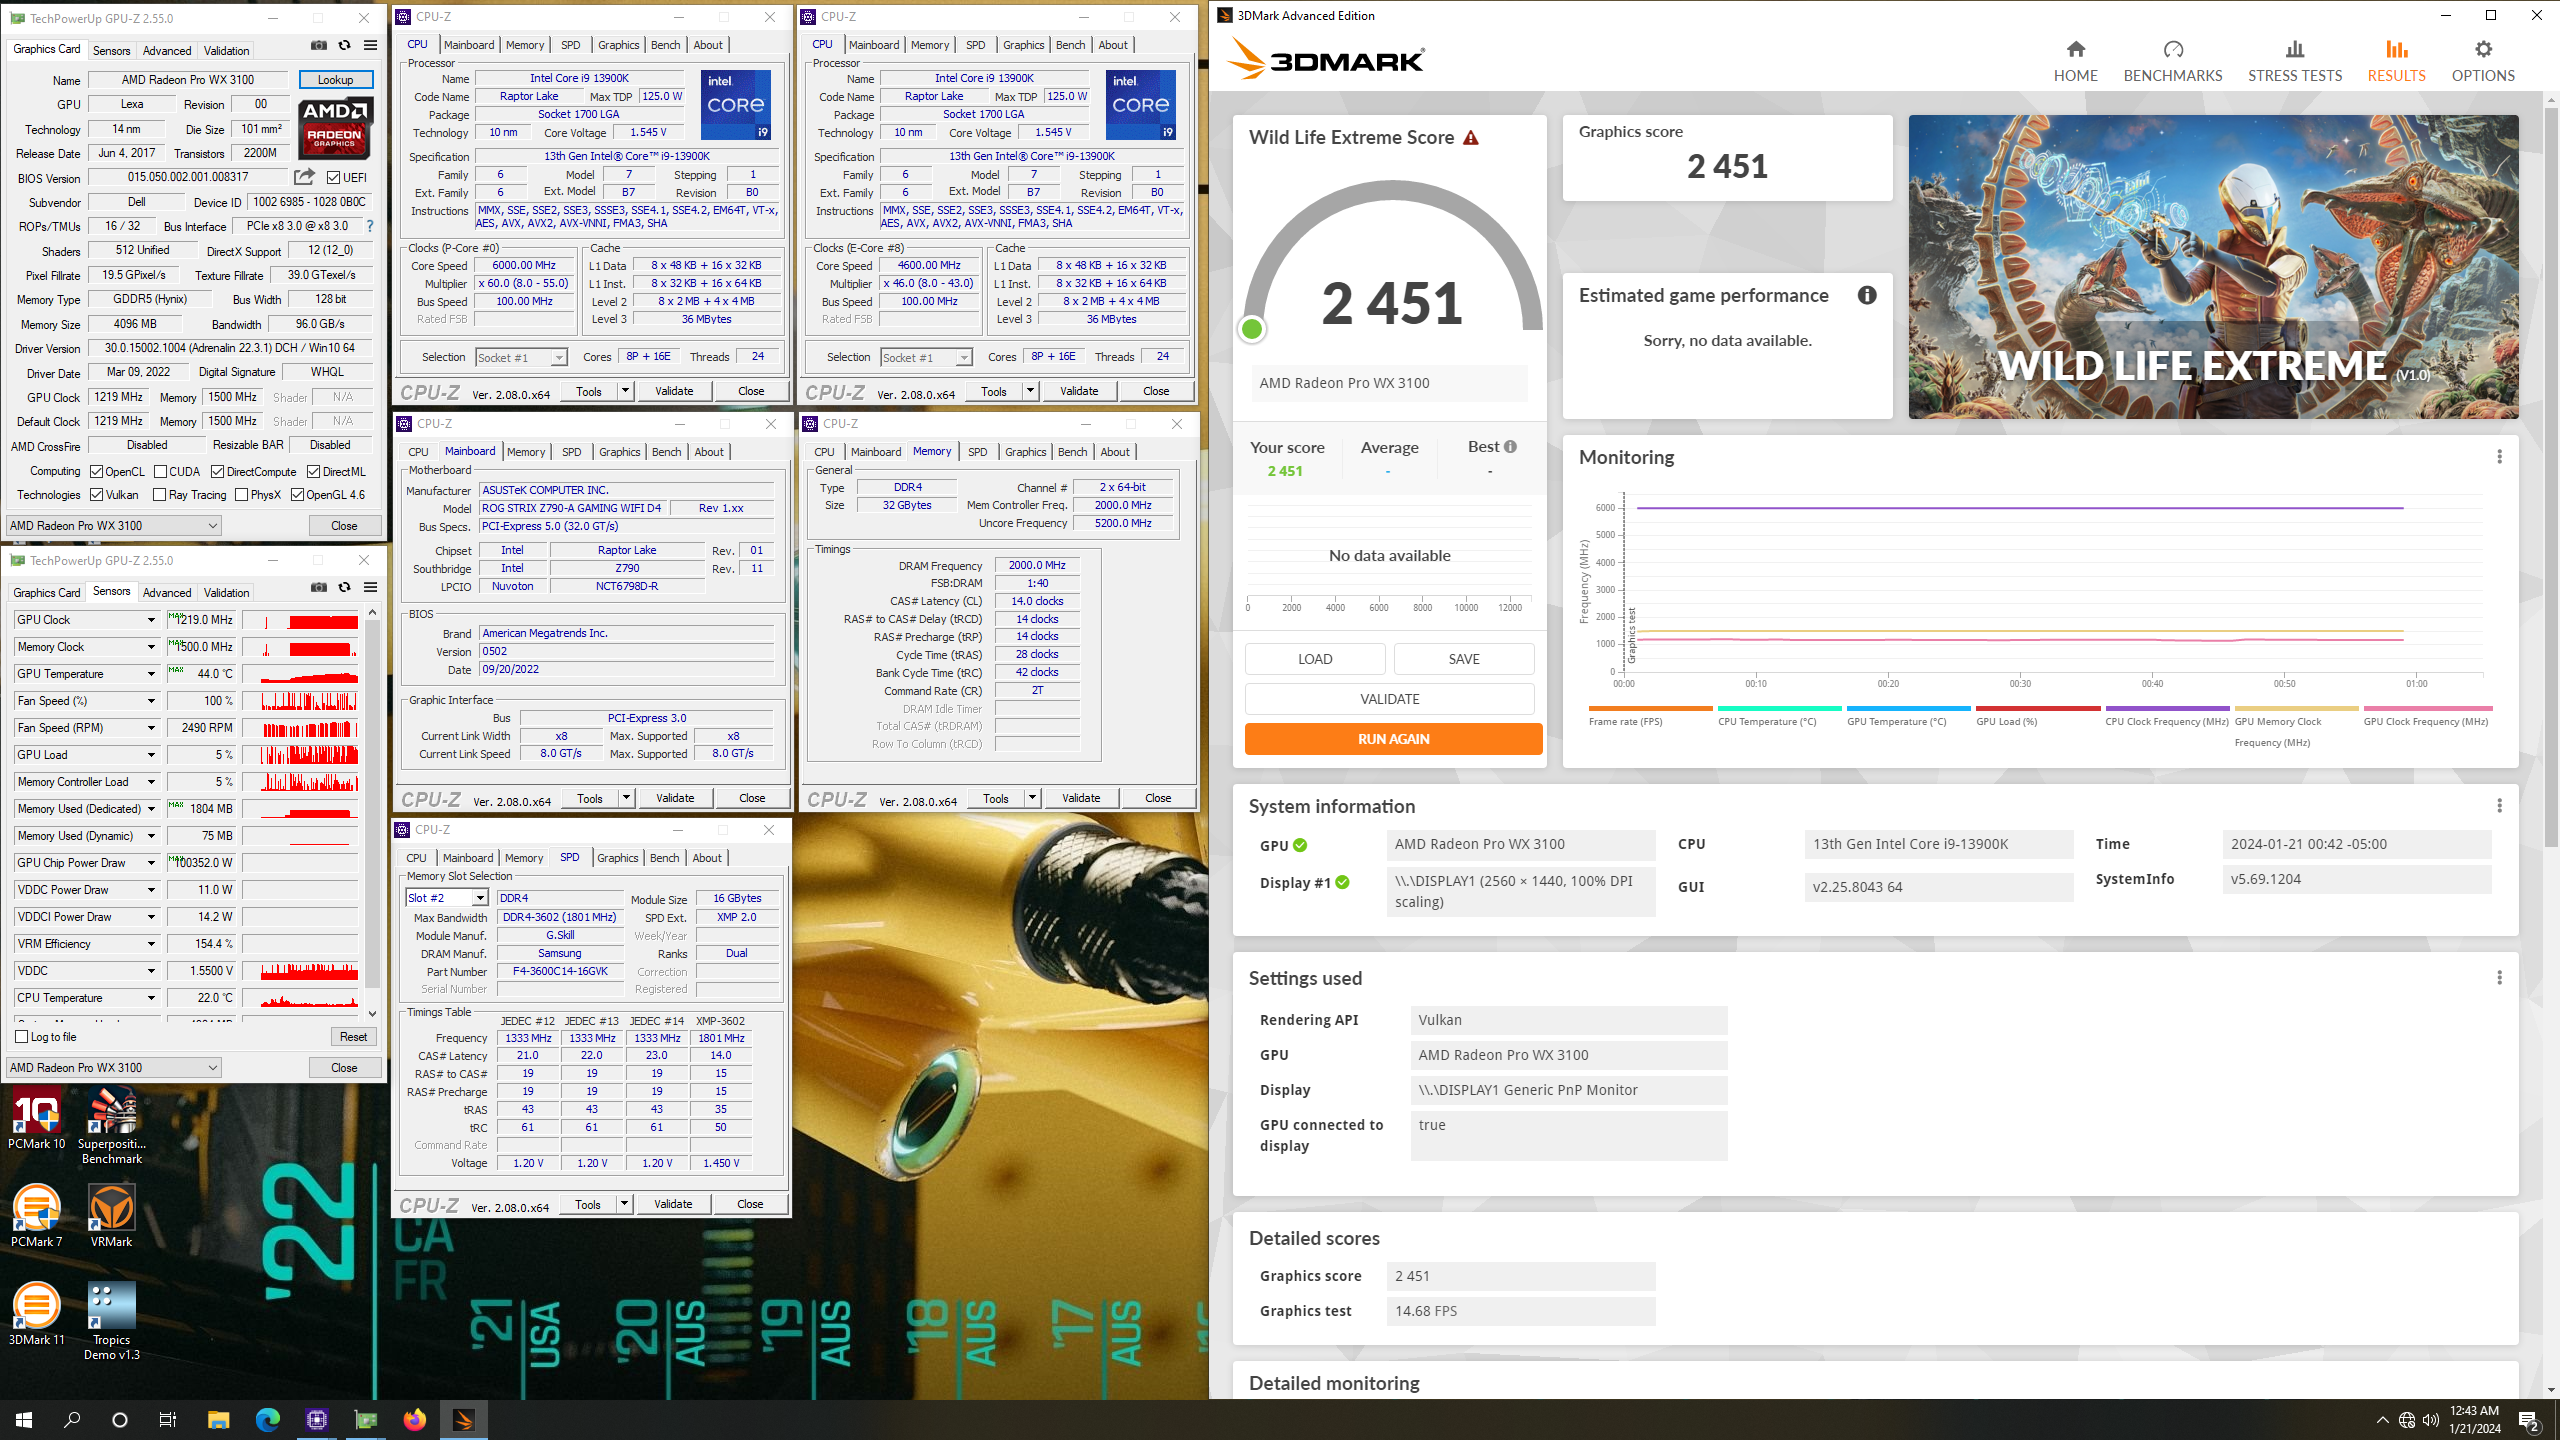Open hamburger menu in top GPU-Z window

point(370,45)
